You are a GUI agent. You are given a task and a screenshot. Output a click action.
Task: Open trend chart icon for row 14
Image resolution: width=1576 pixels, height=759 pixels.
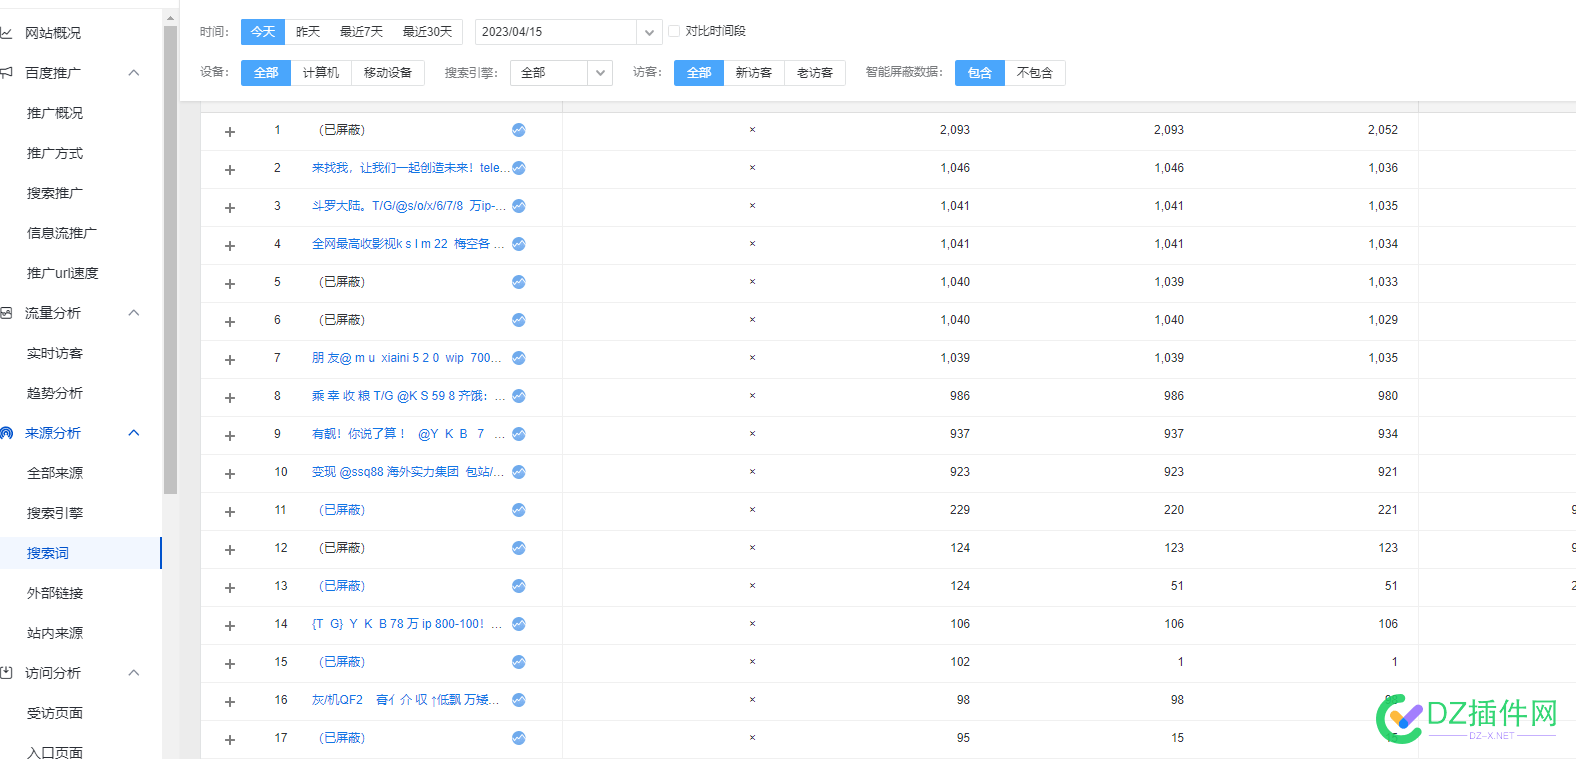point(519,624)
